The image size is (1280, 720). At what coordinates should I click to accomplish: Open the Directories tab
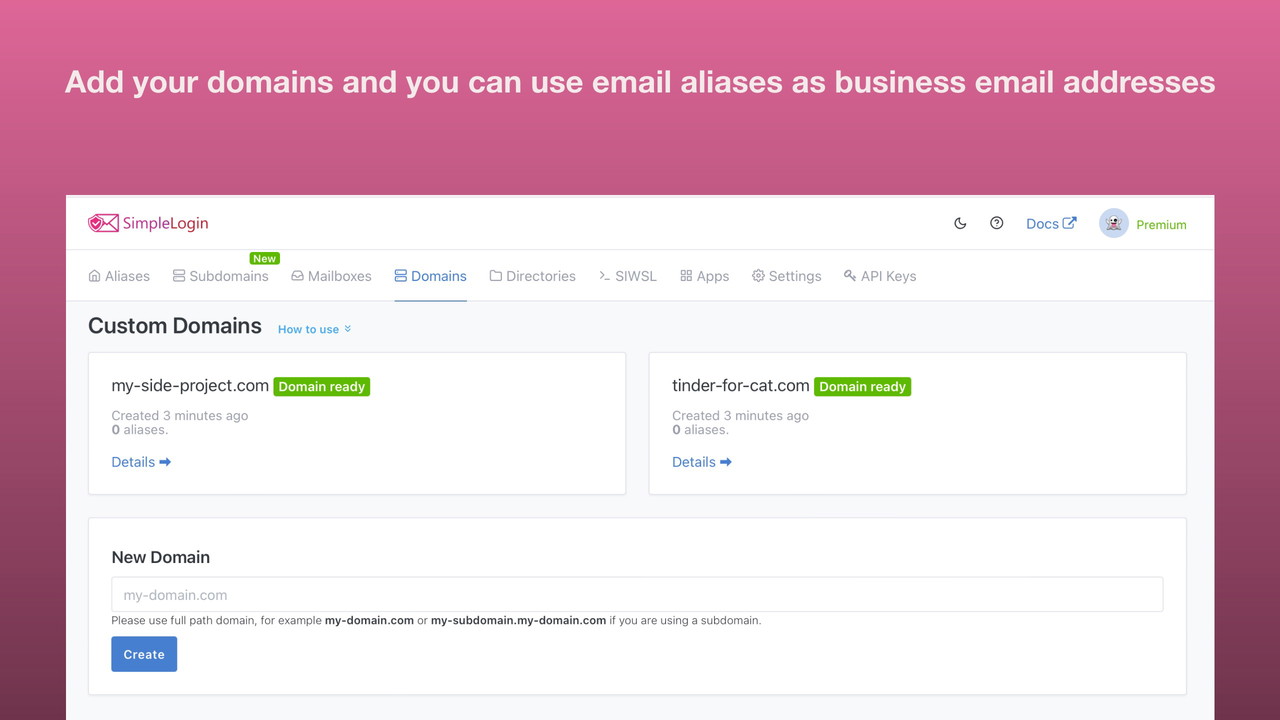(532, 276)
